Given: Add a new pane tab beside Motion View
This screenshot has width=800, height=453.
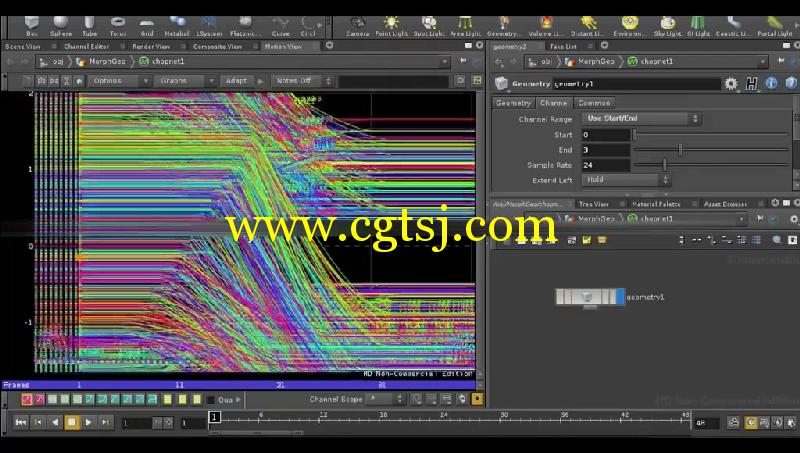Looking at the screenshot, I should pos(330,45).
